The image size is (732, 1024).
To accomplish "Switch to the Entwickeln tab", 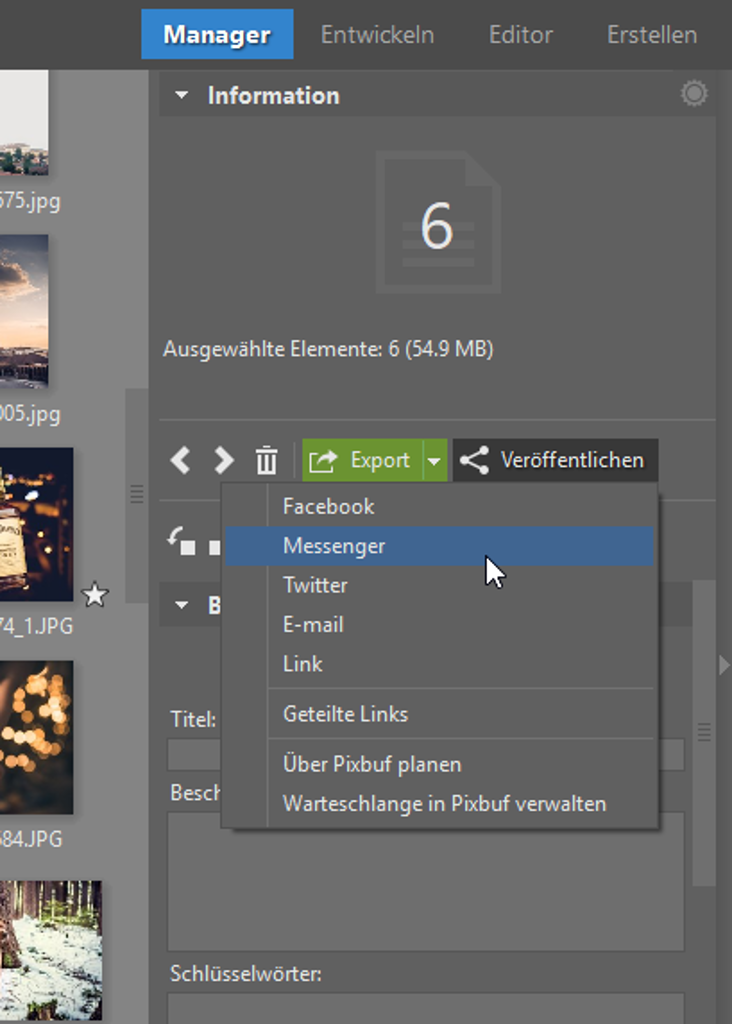I will coord(377,35).
